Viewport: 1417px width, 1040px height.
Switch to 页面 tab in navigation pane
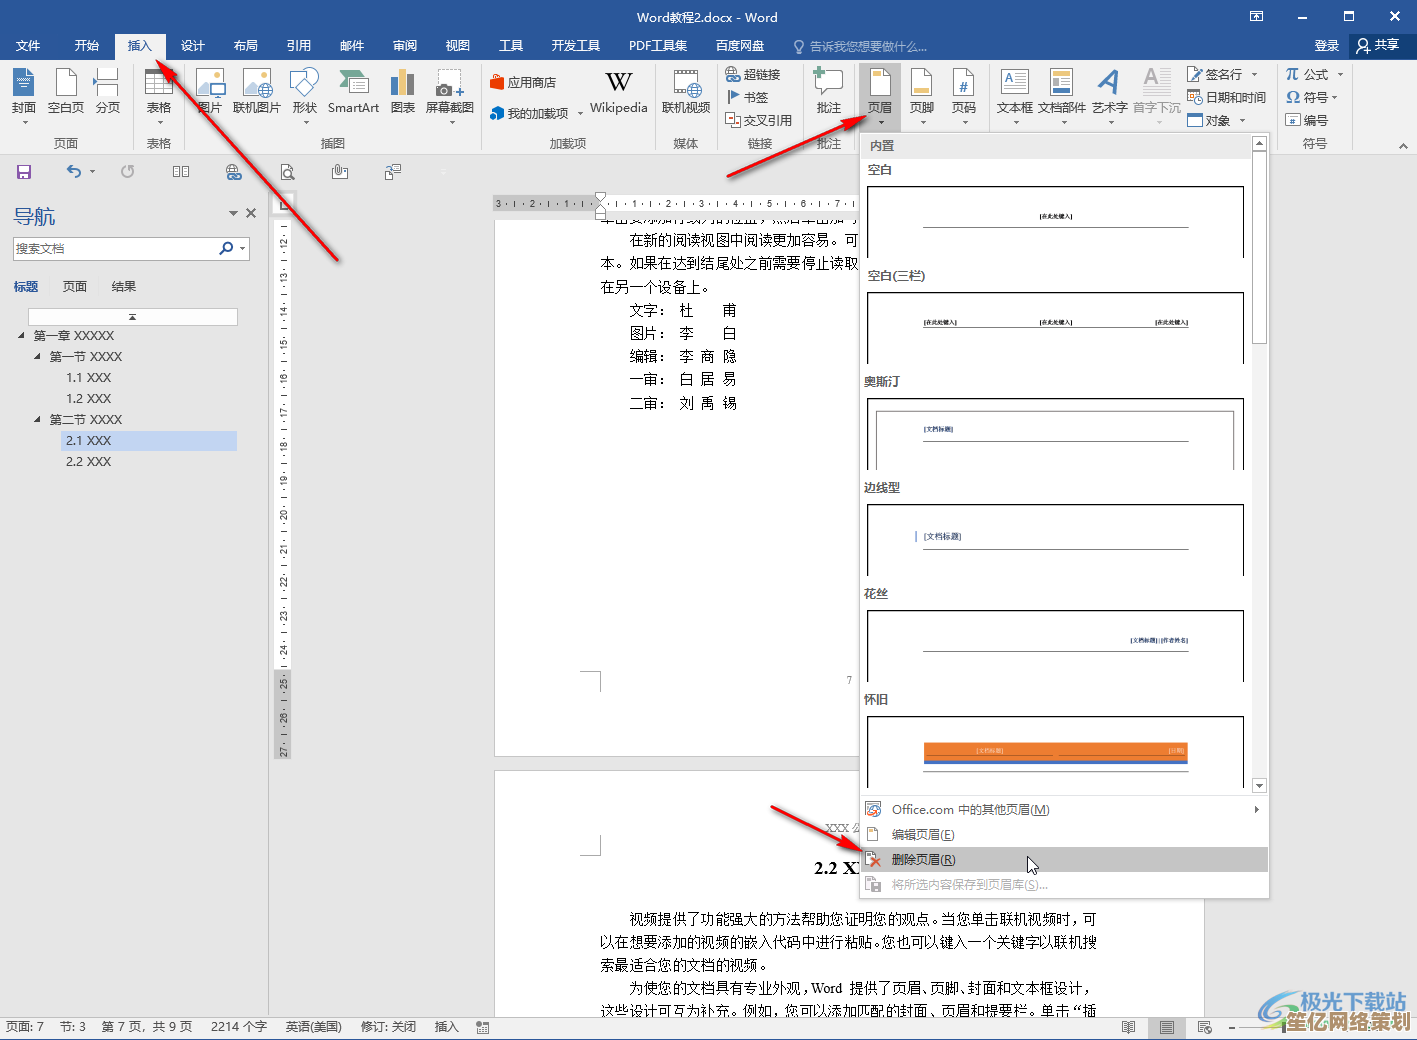click(75, 287)
